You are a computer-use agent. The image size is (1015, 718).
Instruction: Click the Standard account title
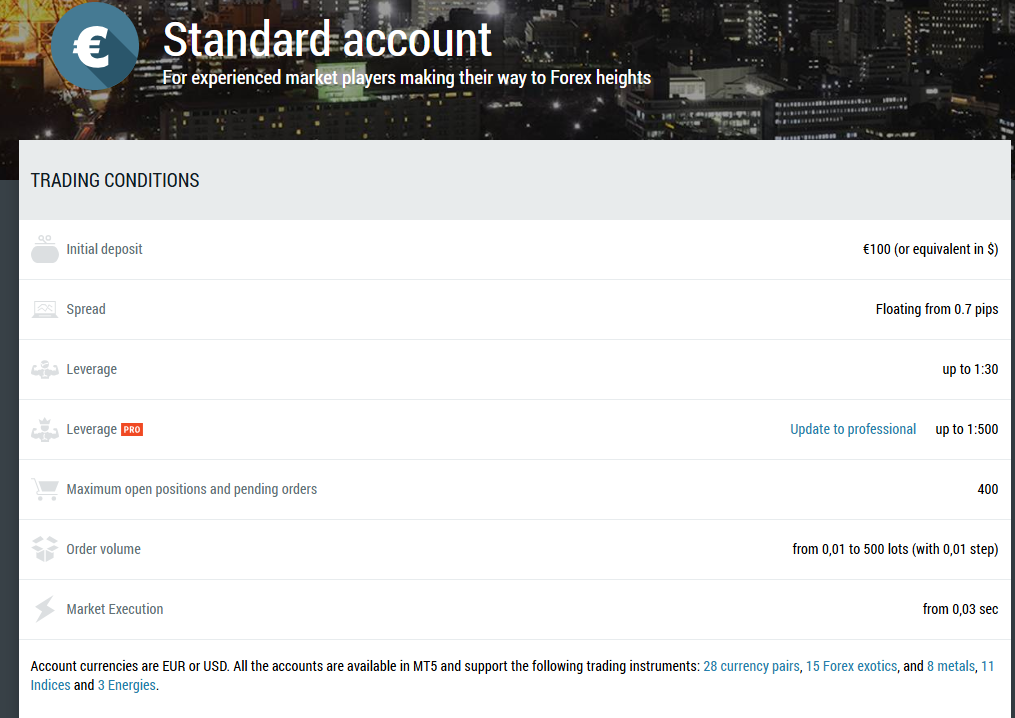tap(327, 40)
